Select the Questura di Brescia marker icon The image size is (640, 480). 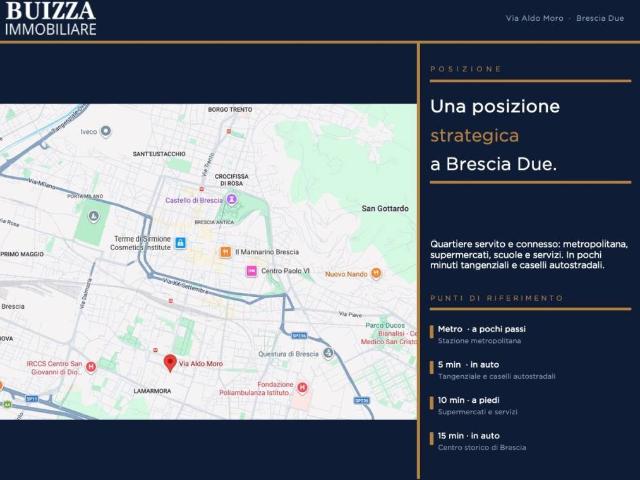tap(328, 353)
